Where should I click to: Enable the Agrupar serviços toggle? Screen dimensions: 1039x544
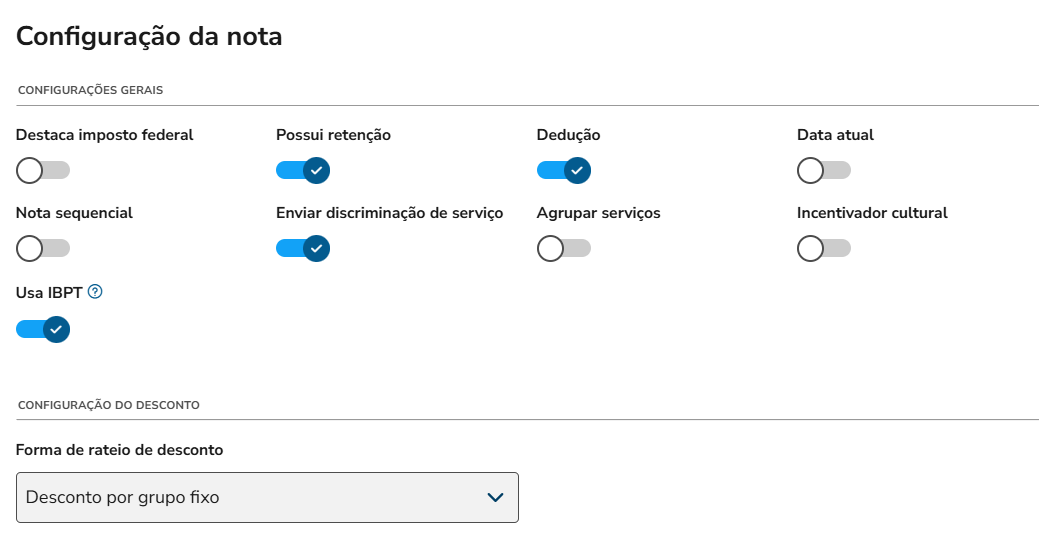(x=564, y=249)
